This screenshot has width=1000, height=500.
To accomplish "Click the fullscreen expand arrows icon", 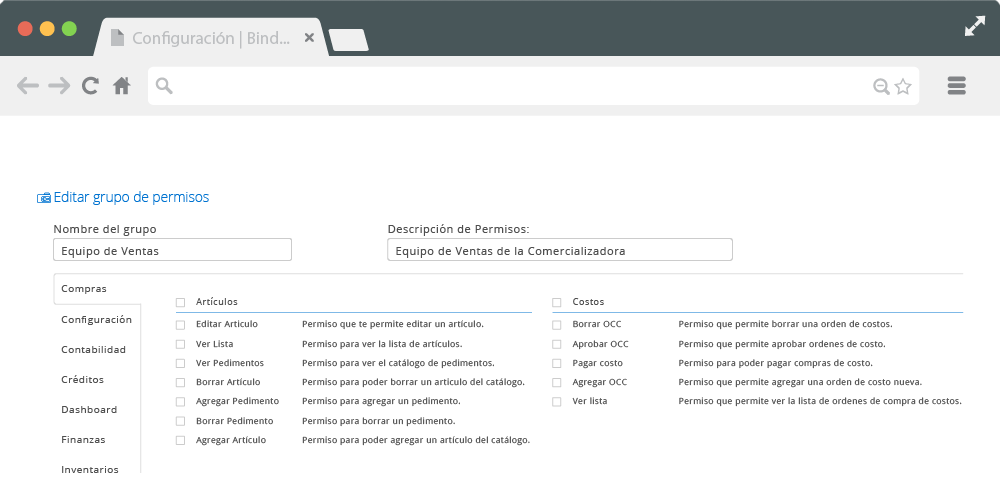I will pos(974,26).
